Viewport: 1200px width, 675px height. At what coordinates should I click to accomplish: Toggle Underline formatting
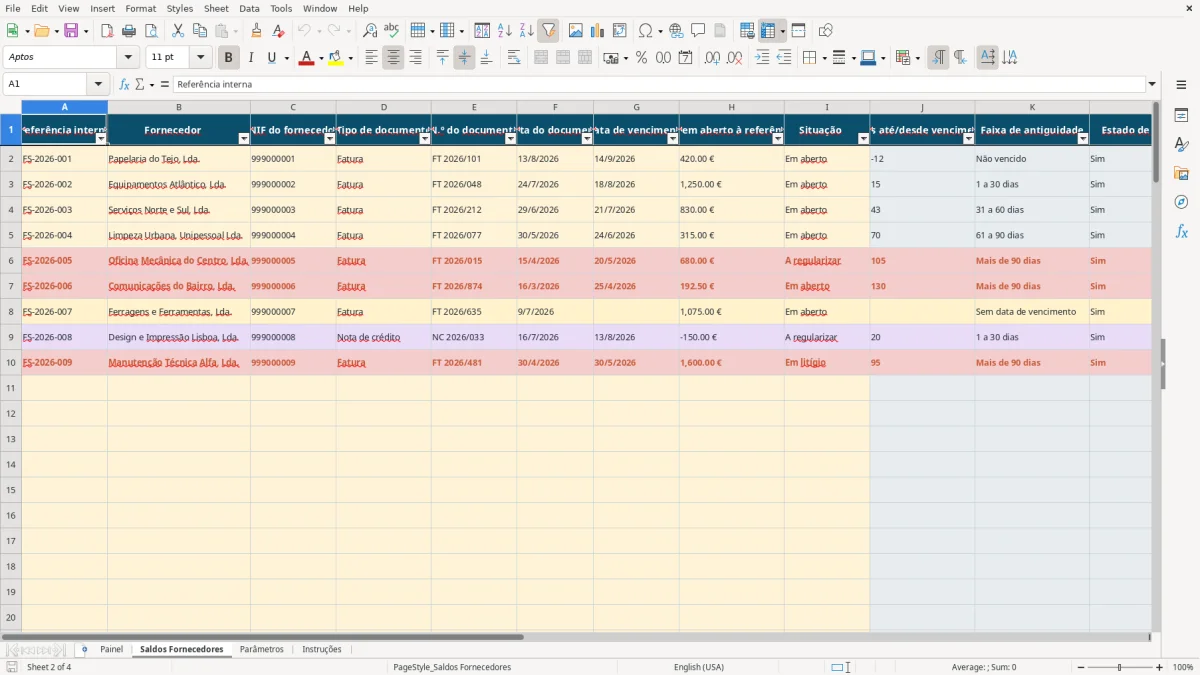click(x=271, y=58)
